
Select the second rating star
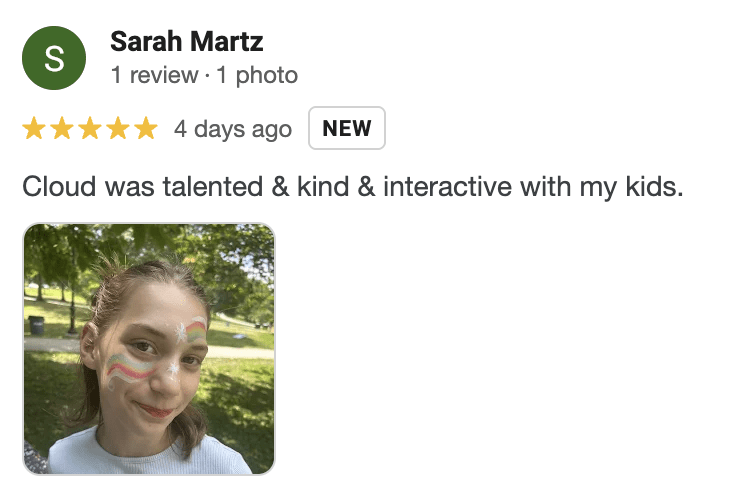[x=62, y=128]
